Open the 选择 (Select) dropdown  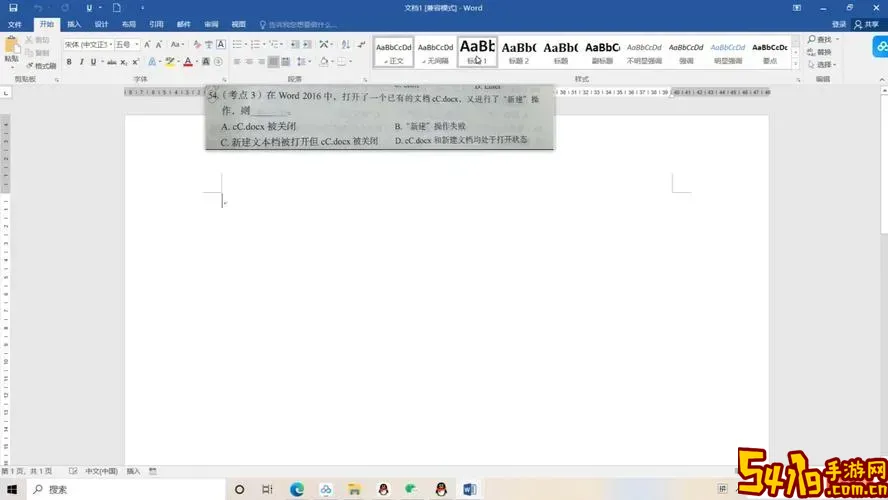(x=822, y=65)
